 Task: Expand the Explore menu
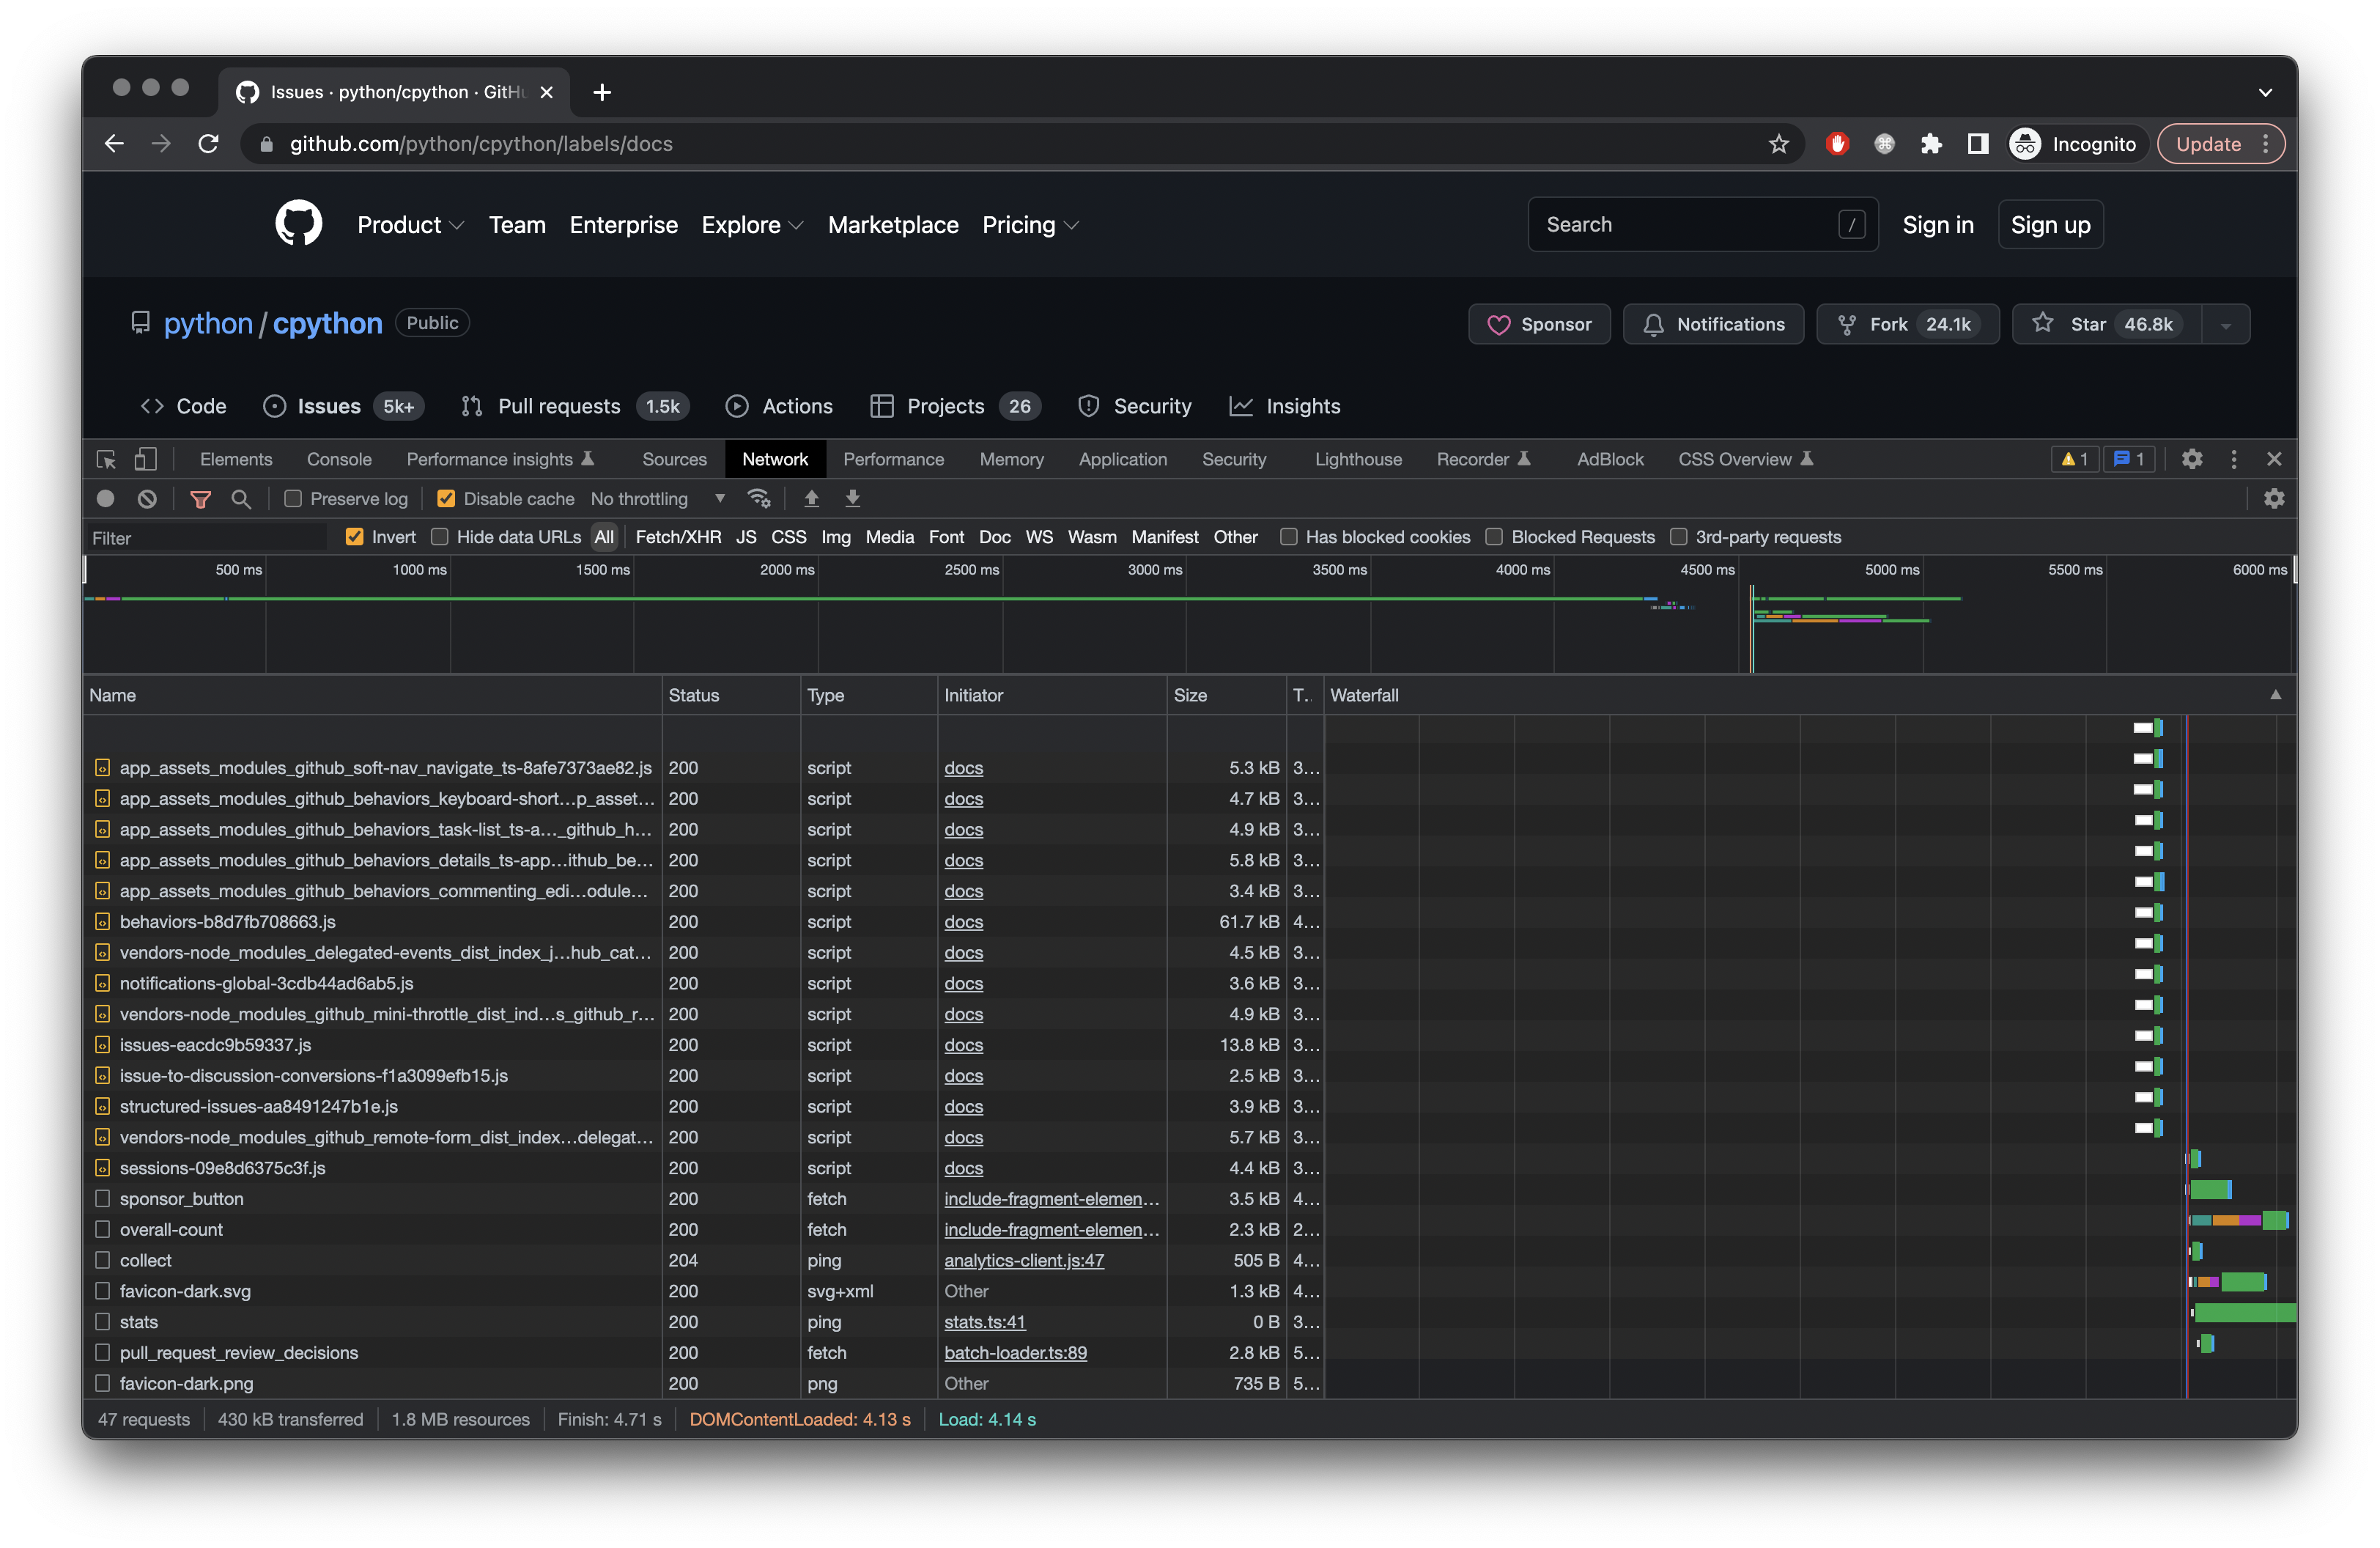tap(752, 225)
